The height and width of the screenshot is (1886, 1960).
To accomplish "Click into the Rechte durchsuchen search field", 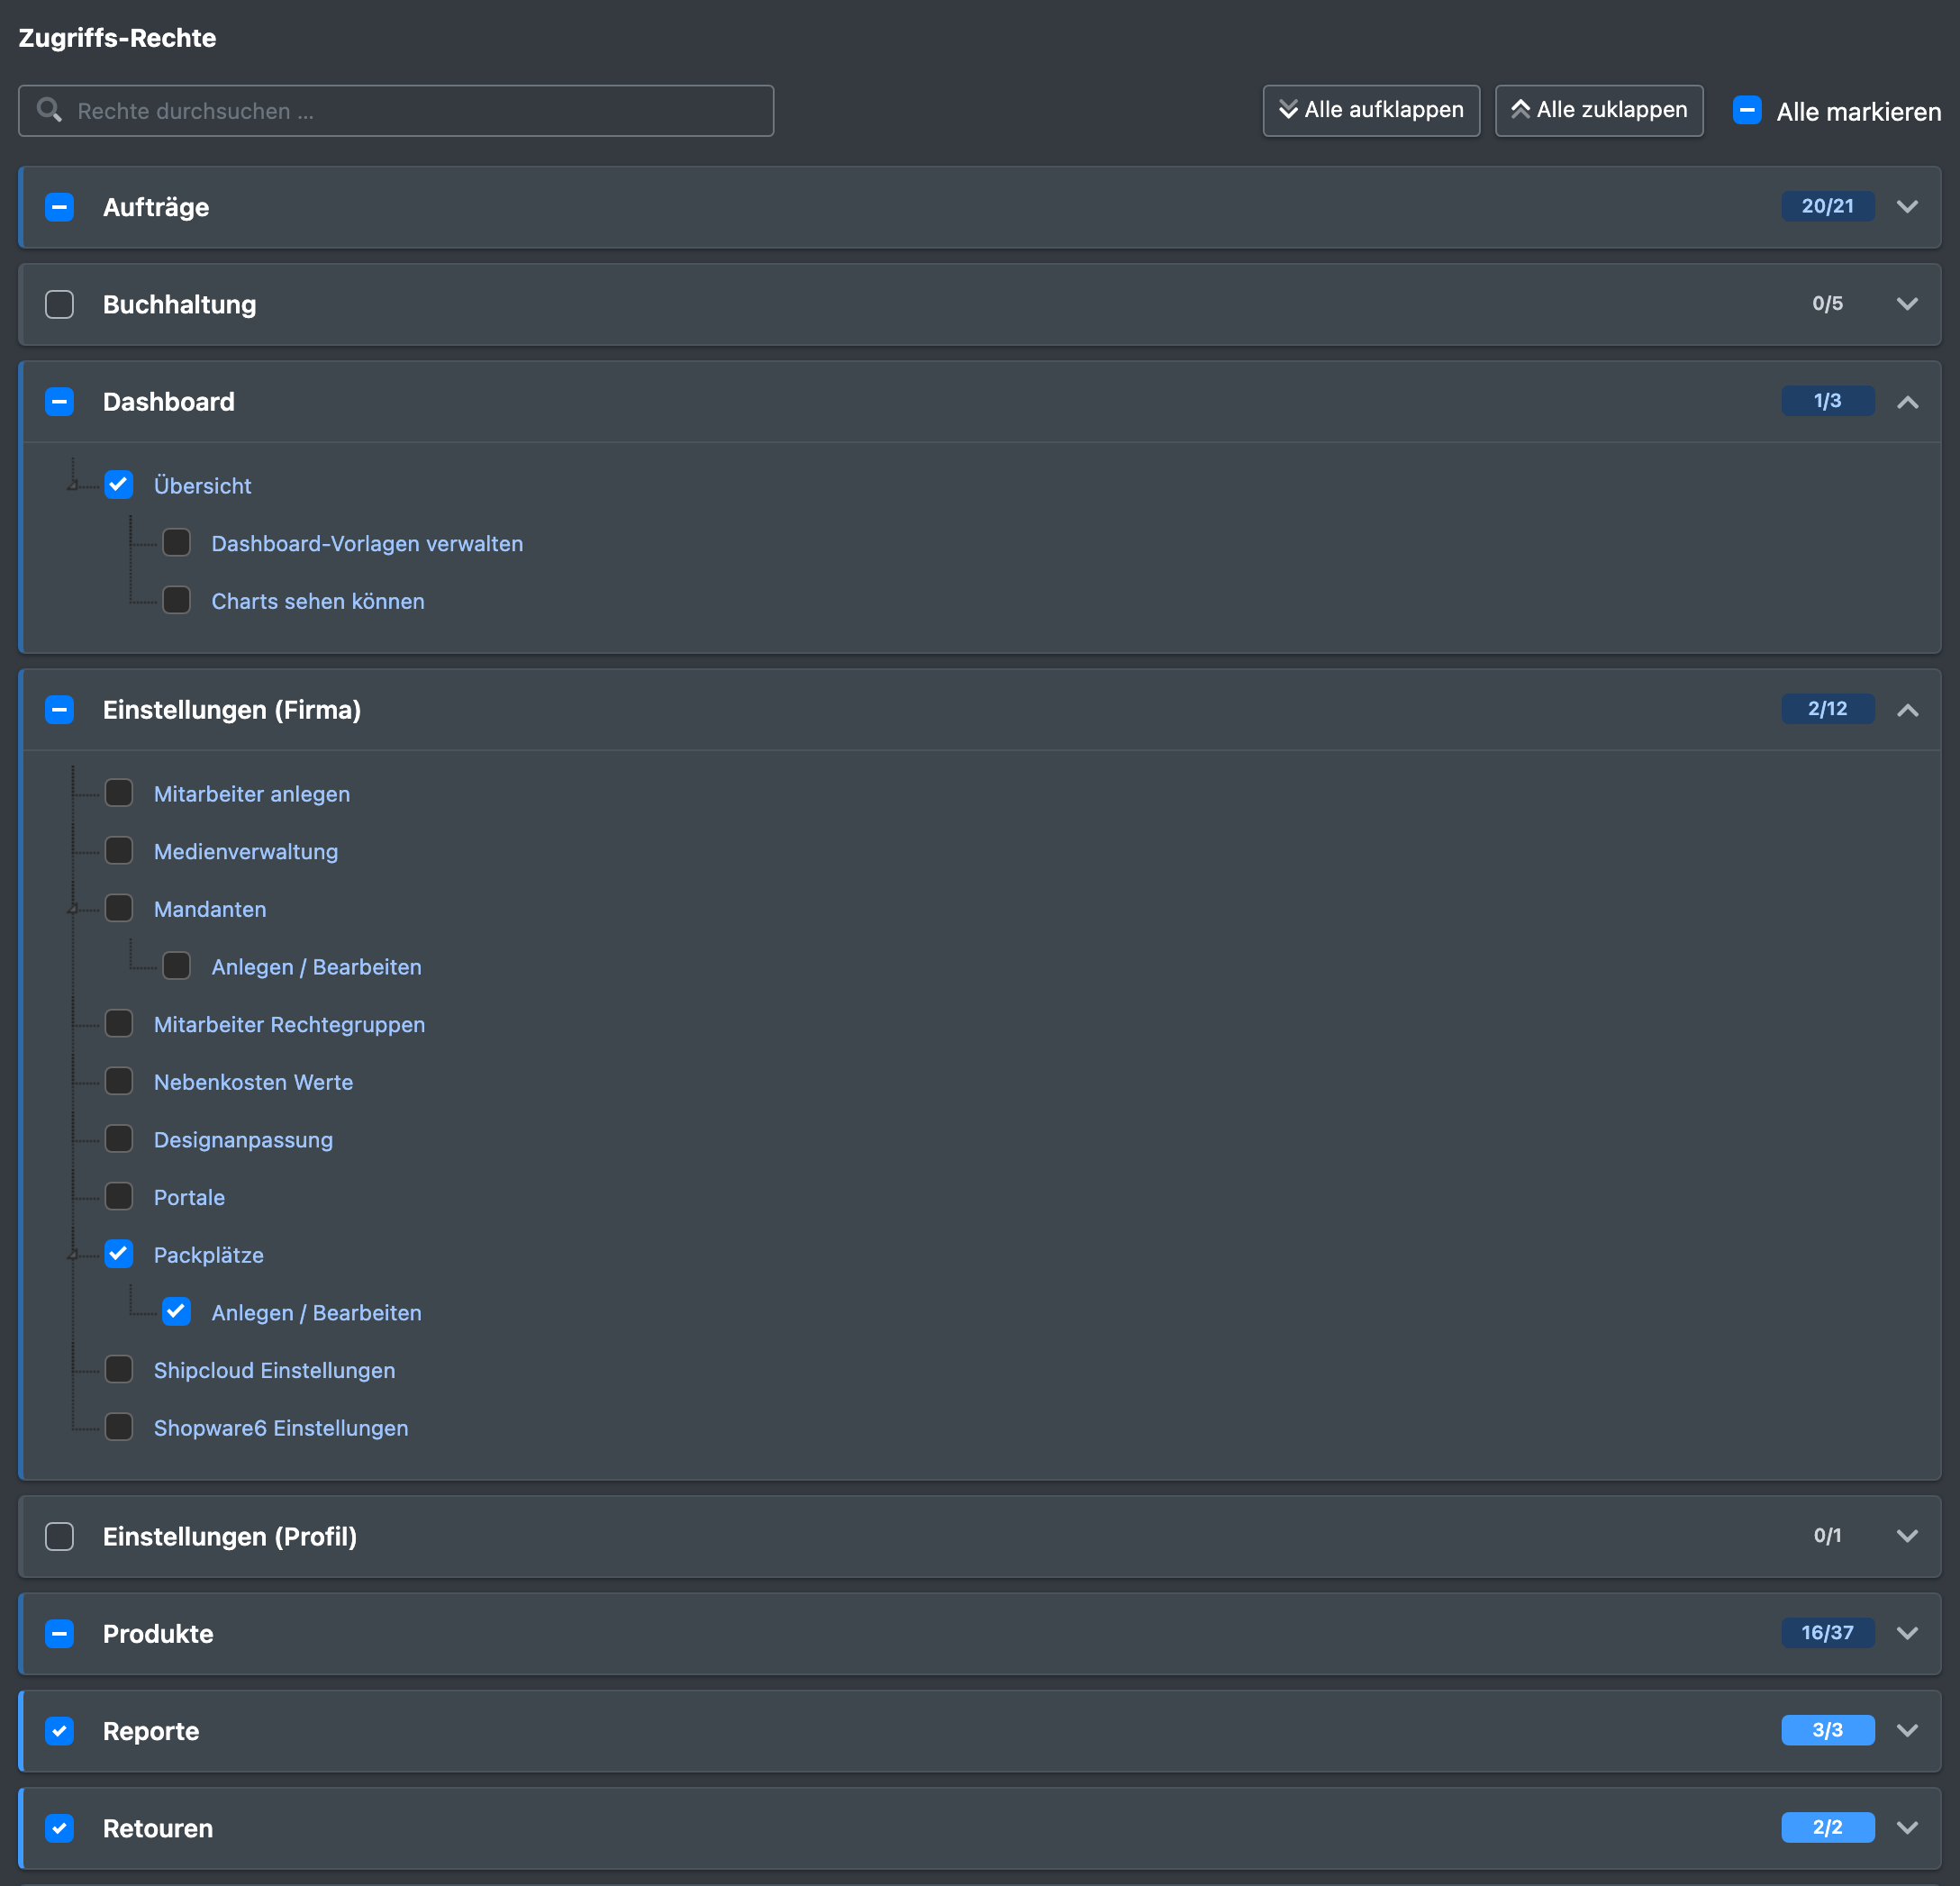I will tap(396, 111).
